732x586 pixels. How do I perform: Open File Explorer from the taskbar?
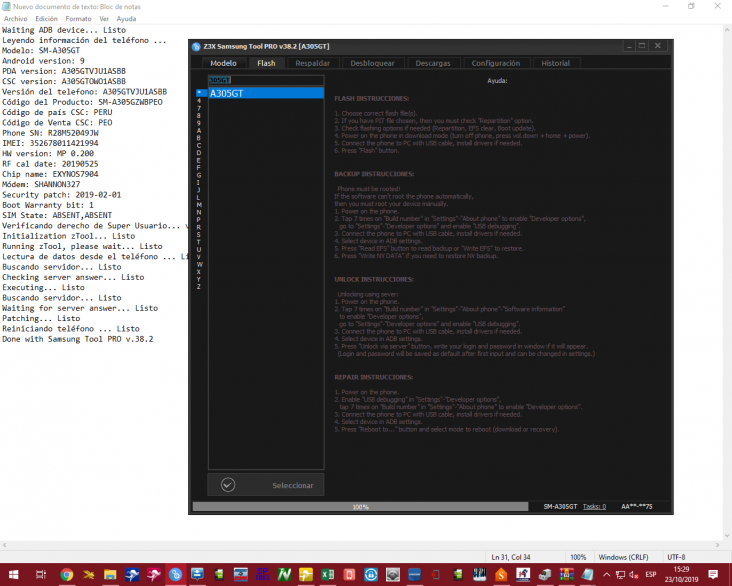pyautogui.click(x=110, y=574)
